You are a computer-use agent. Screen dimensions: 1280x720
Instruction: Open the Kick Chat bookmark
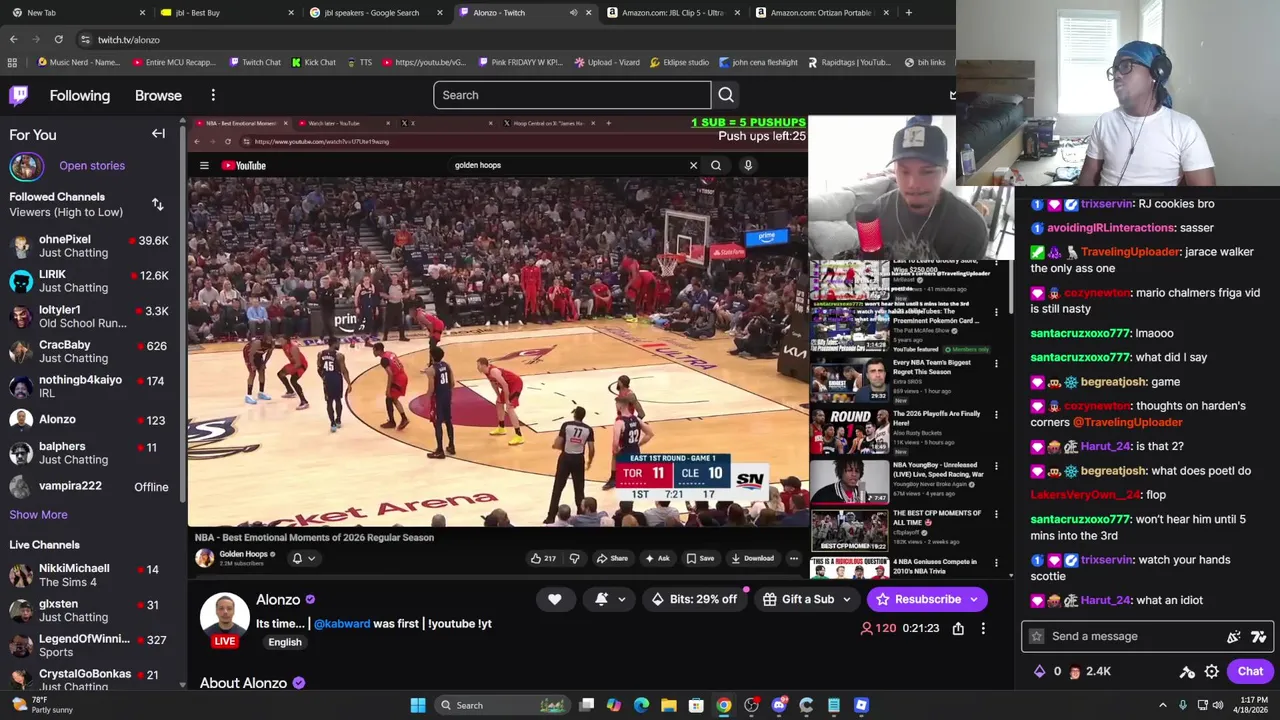(314, 62)
